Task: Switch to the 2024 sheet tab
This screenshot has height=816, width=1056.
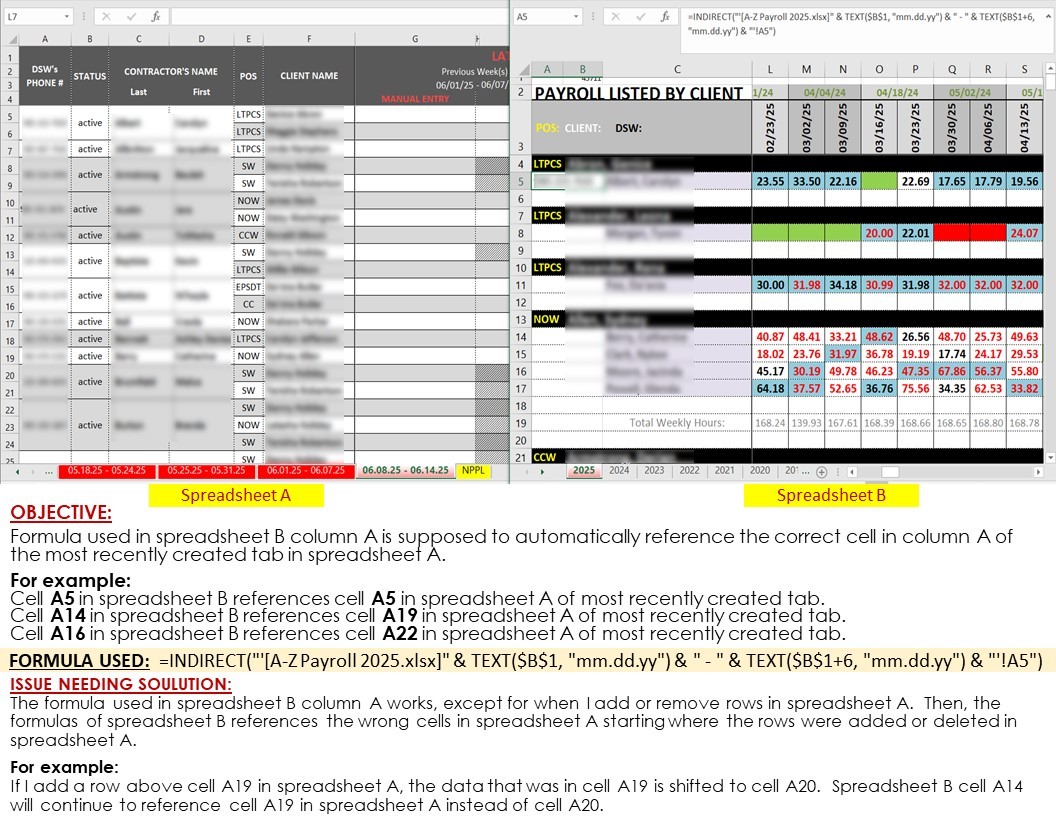Action: coord(619,470)
